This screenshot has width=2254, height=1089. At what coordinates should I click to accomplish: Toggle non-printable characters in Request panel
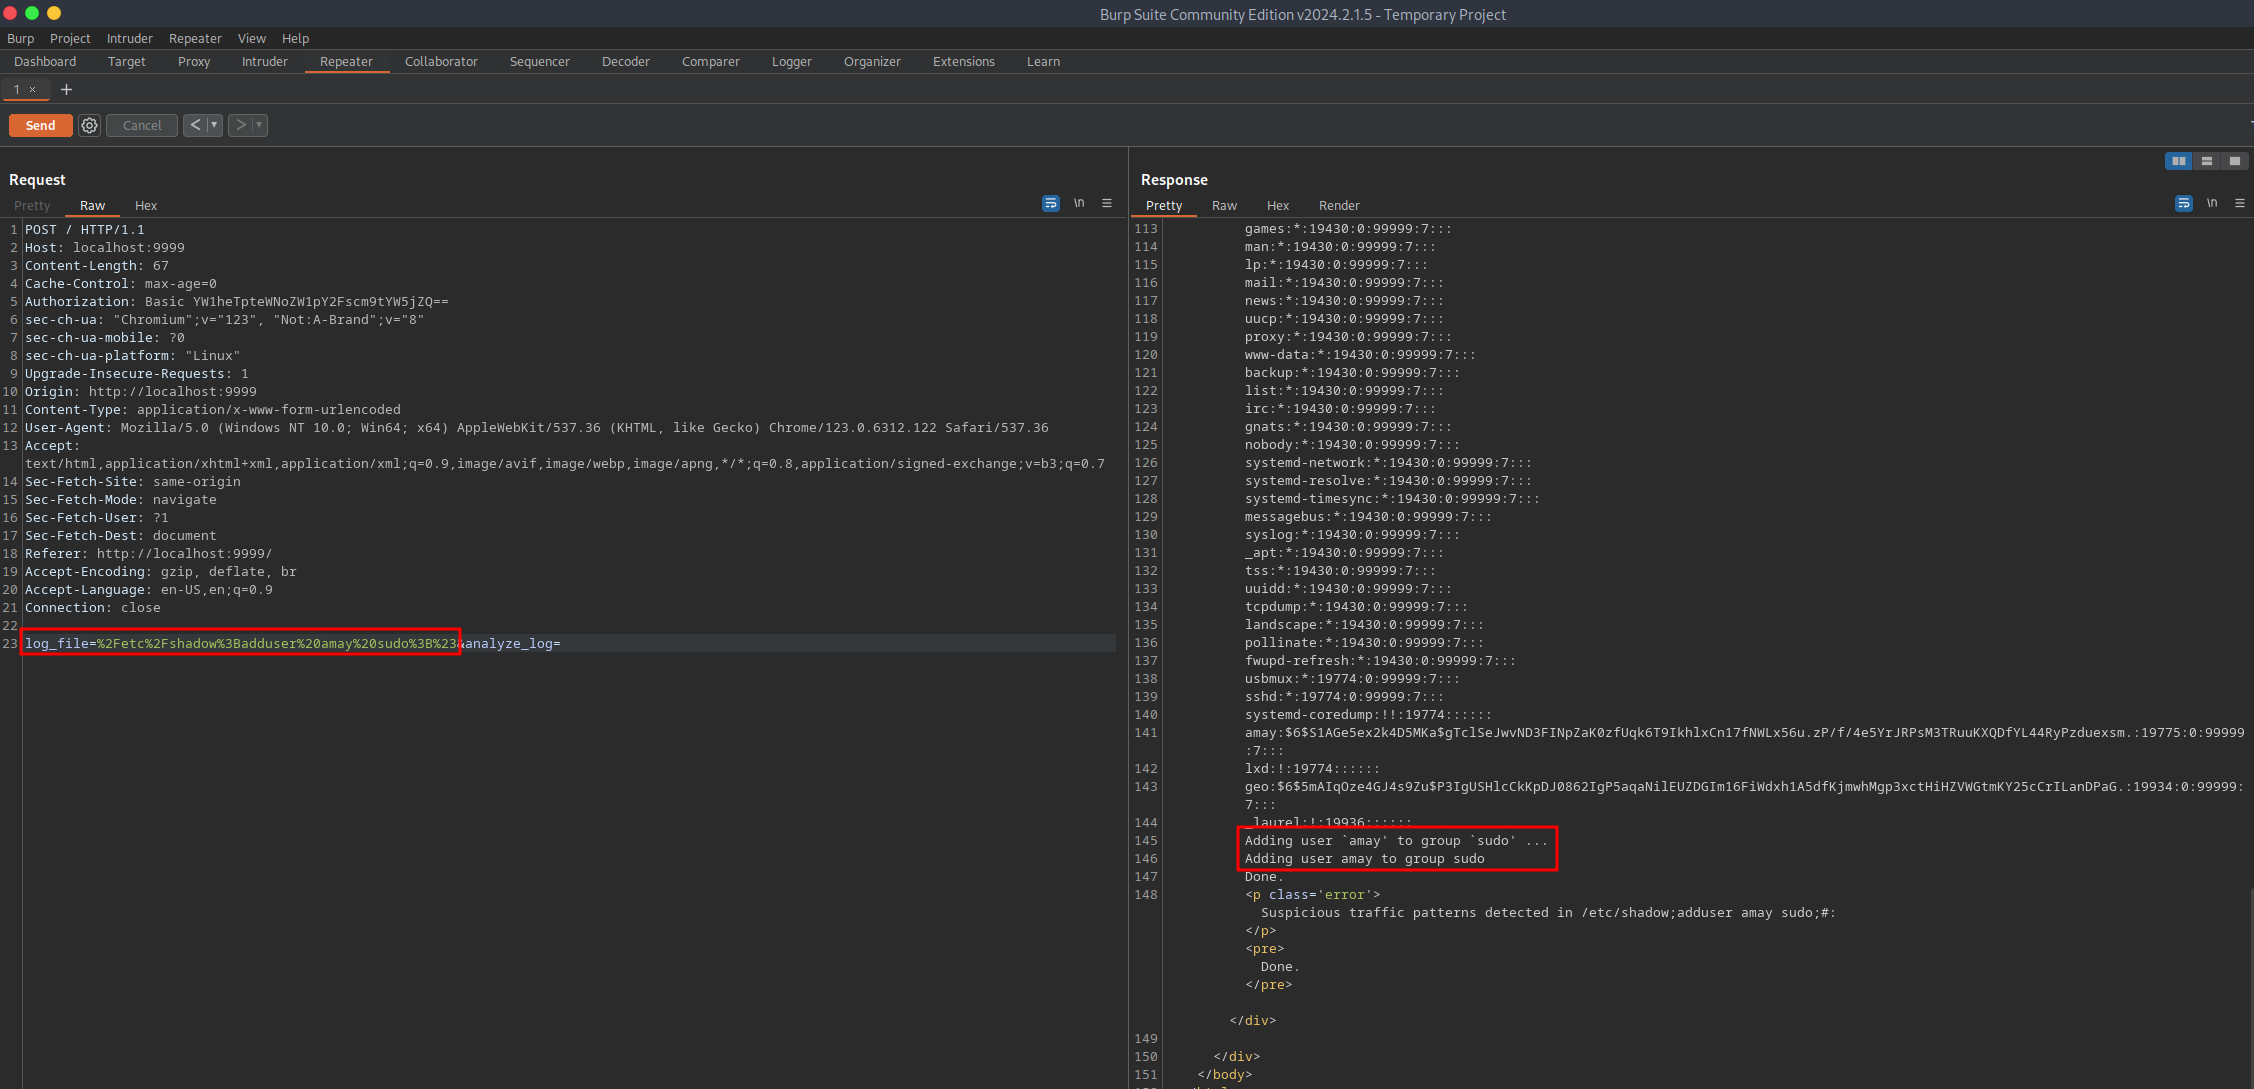(x=1079, y=203)
